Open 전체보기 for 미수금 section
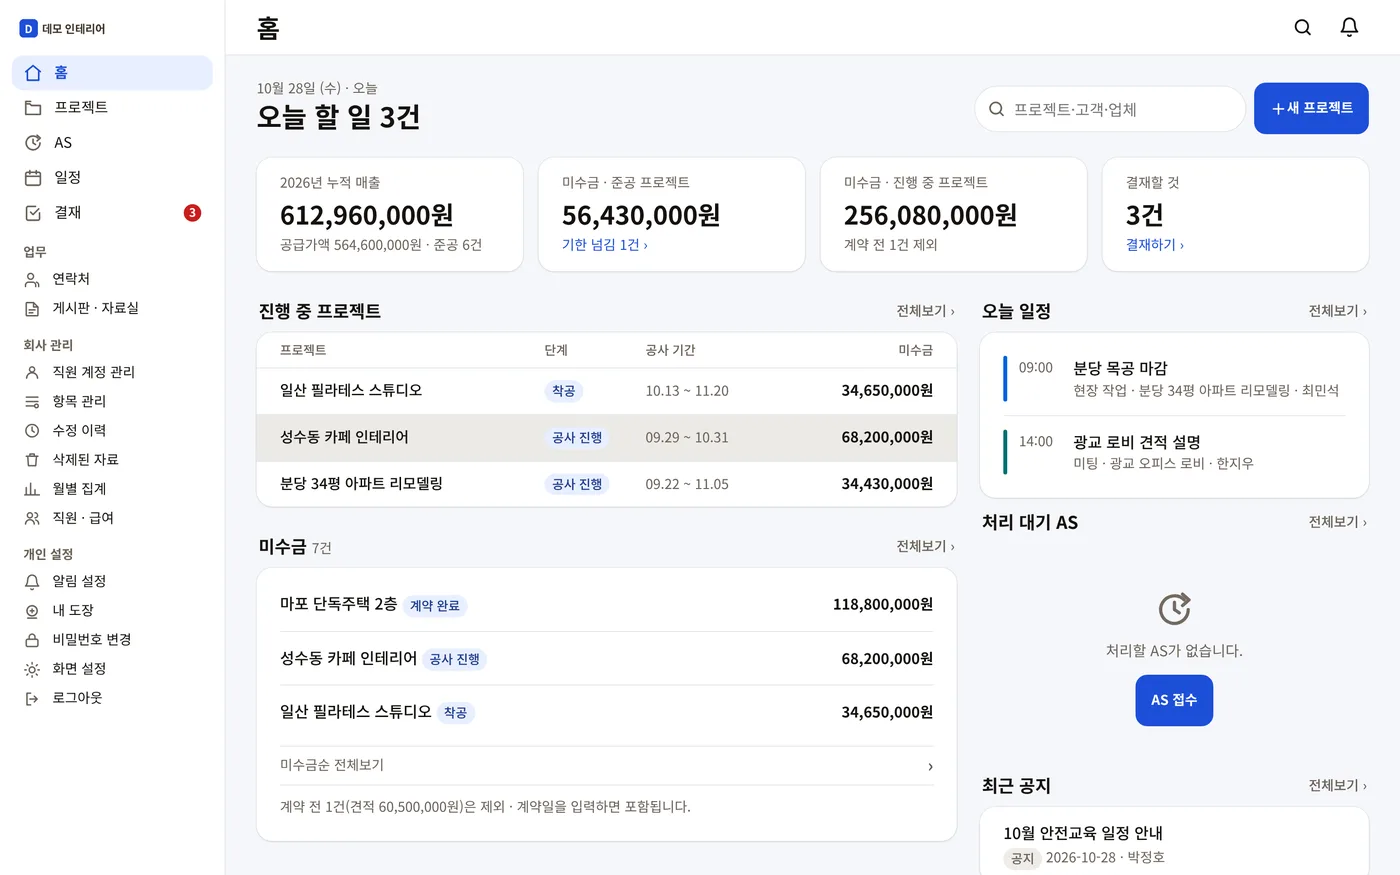The width and height of the screenshot is (1400, 875). click(925, 546)
